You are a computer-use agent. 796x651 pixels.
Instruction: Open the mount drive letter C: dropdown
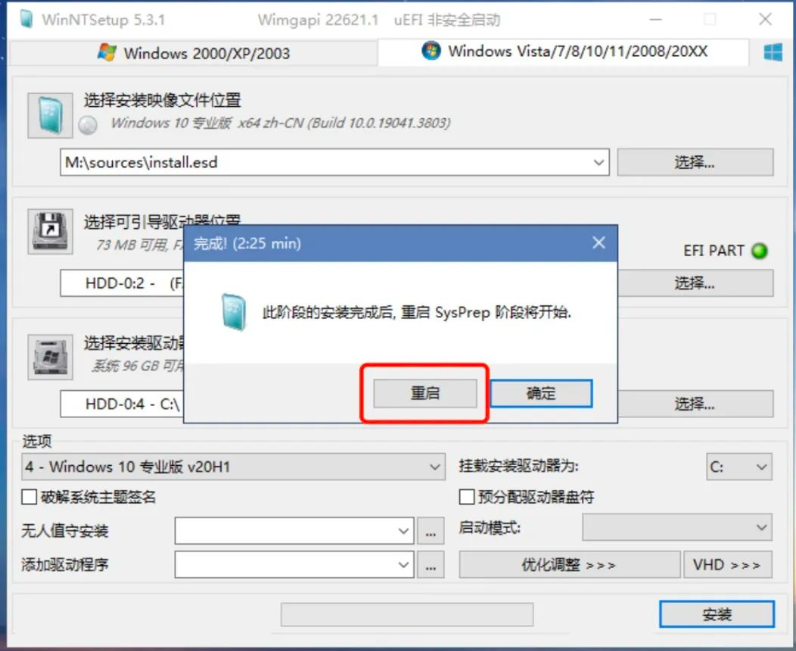(x=739, y=467)
